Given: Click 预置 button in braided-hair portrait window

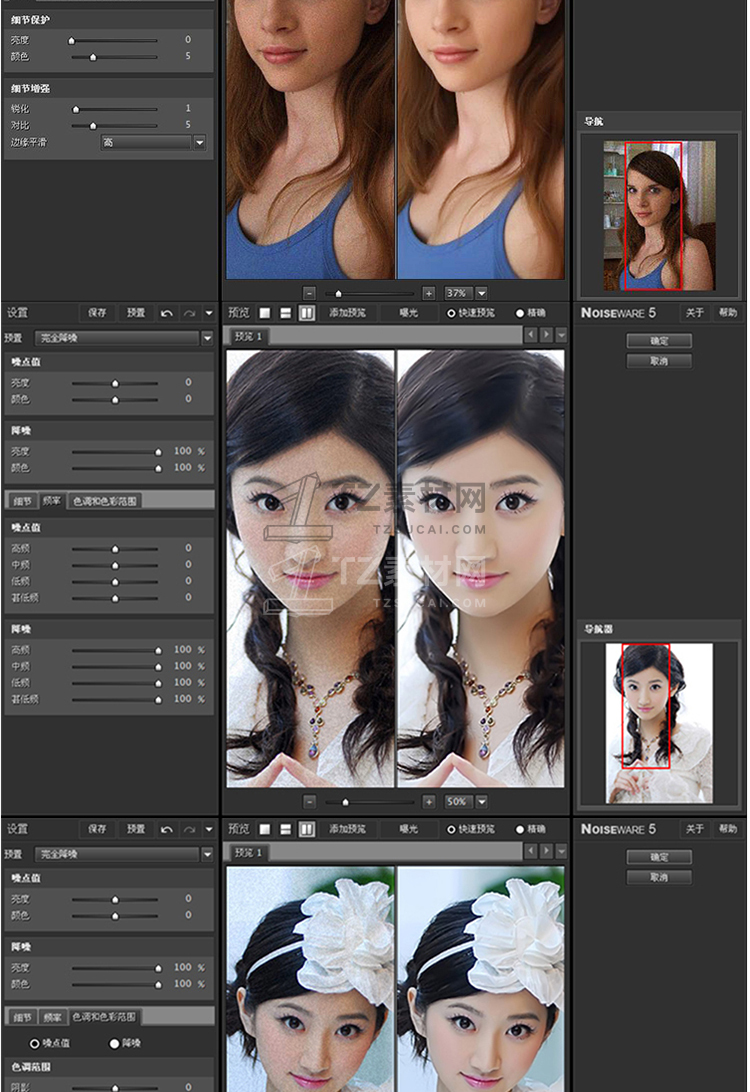Looking at the screenshot, I should click(x=136, y=313).
